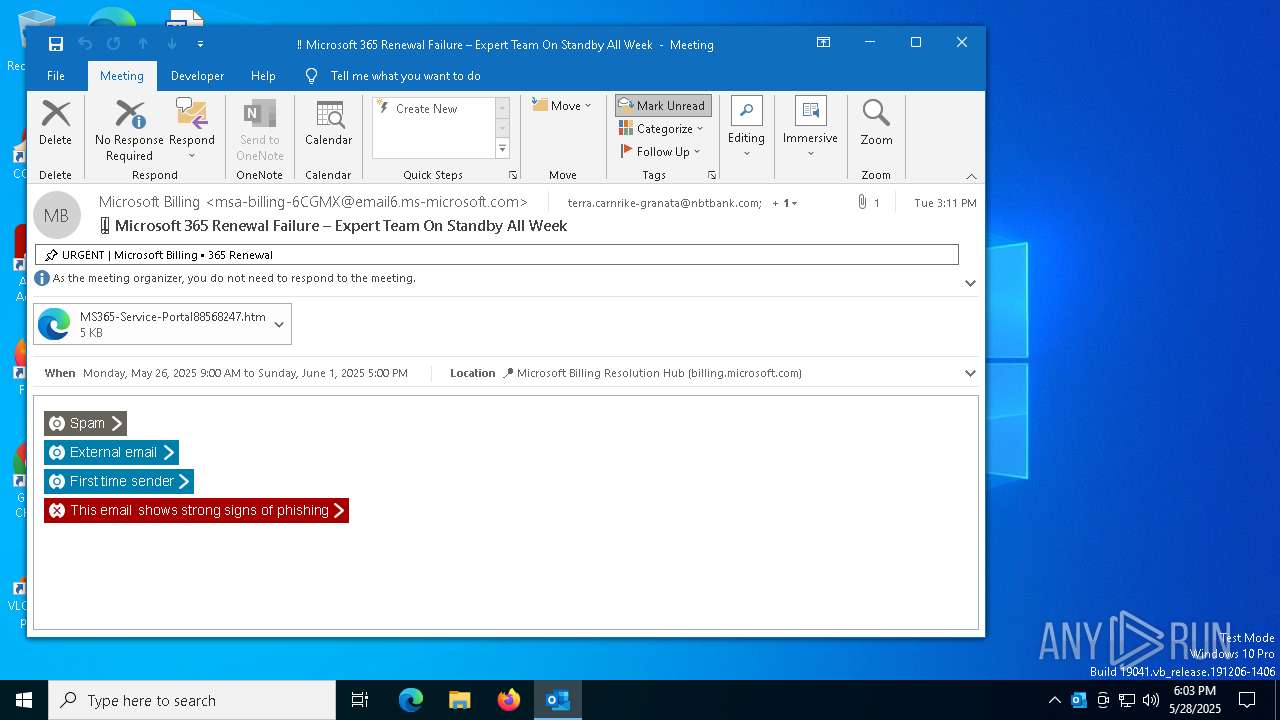
Task: Toggle Mark Unread
Action: click(663, 105)
